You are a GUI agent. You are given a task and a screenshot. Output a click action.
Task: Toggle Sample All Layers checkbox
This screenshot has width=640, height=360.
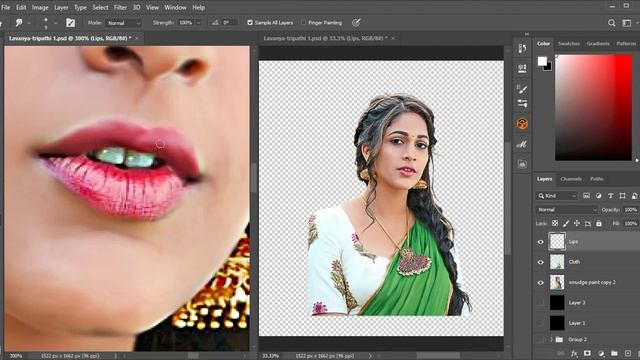(x=250, y=23)
